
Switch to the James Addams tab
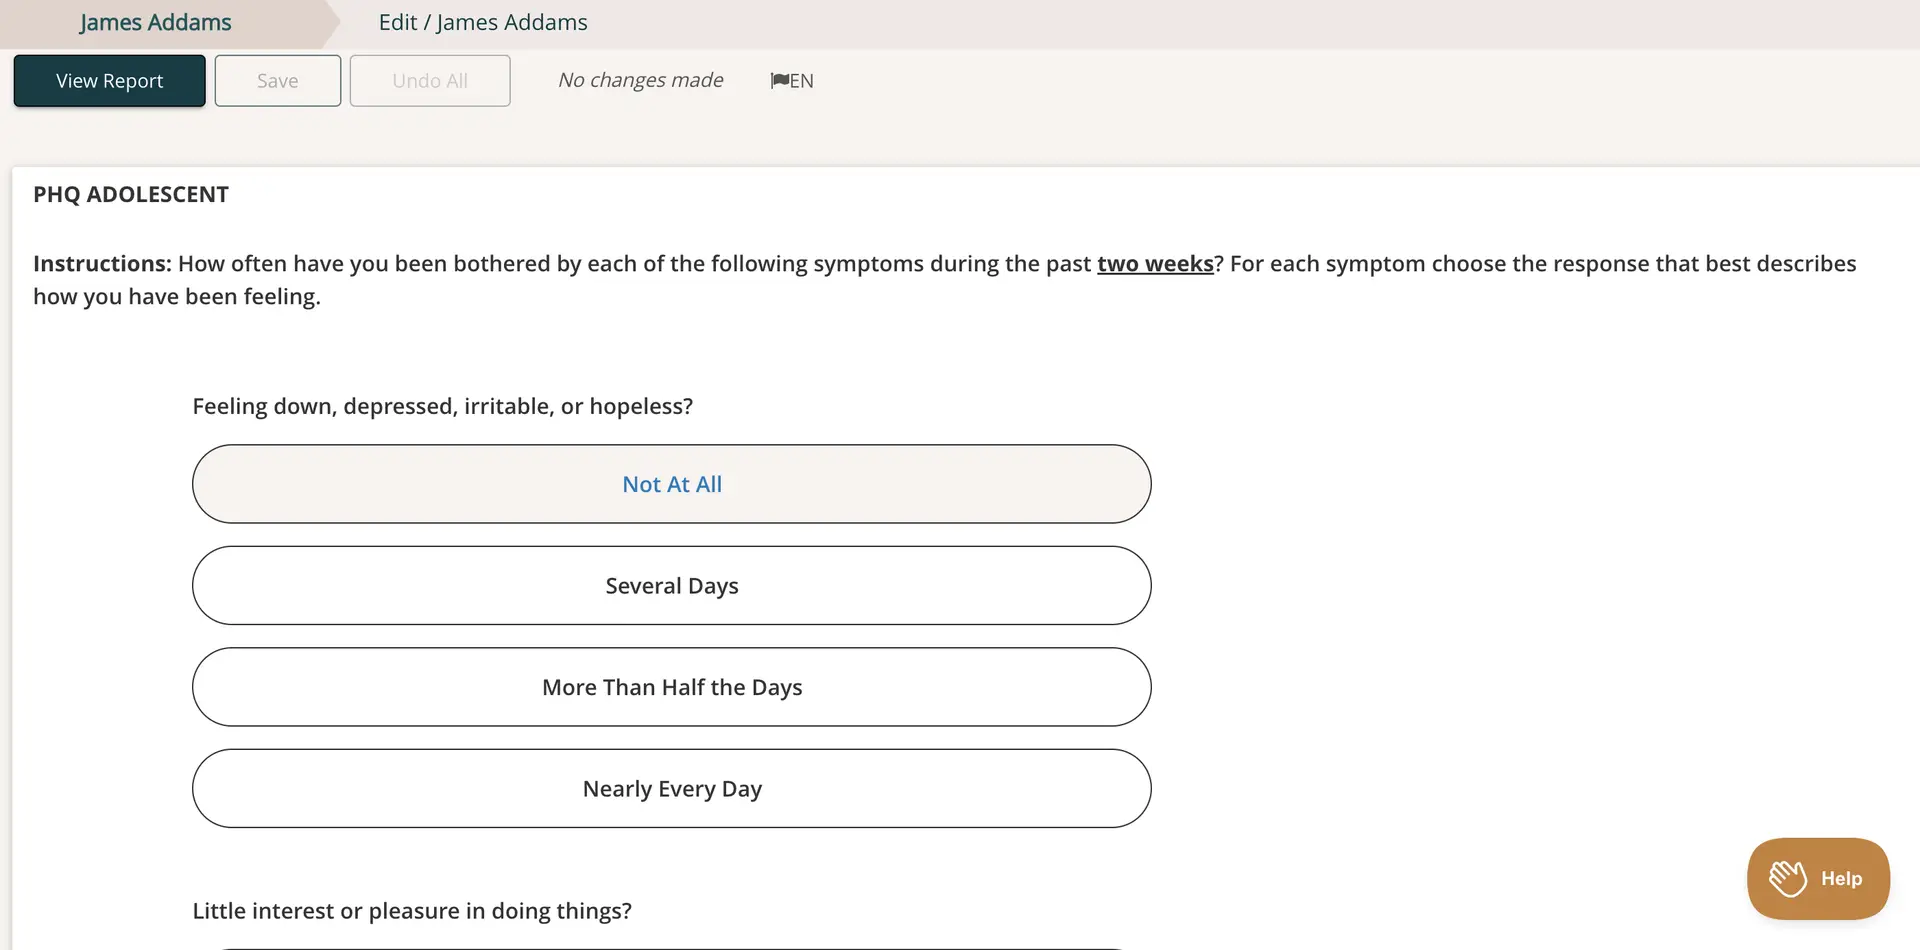155,22
